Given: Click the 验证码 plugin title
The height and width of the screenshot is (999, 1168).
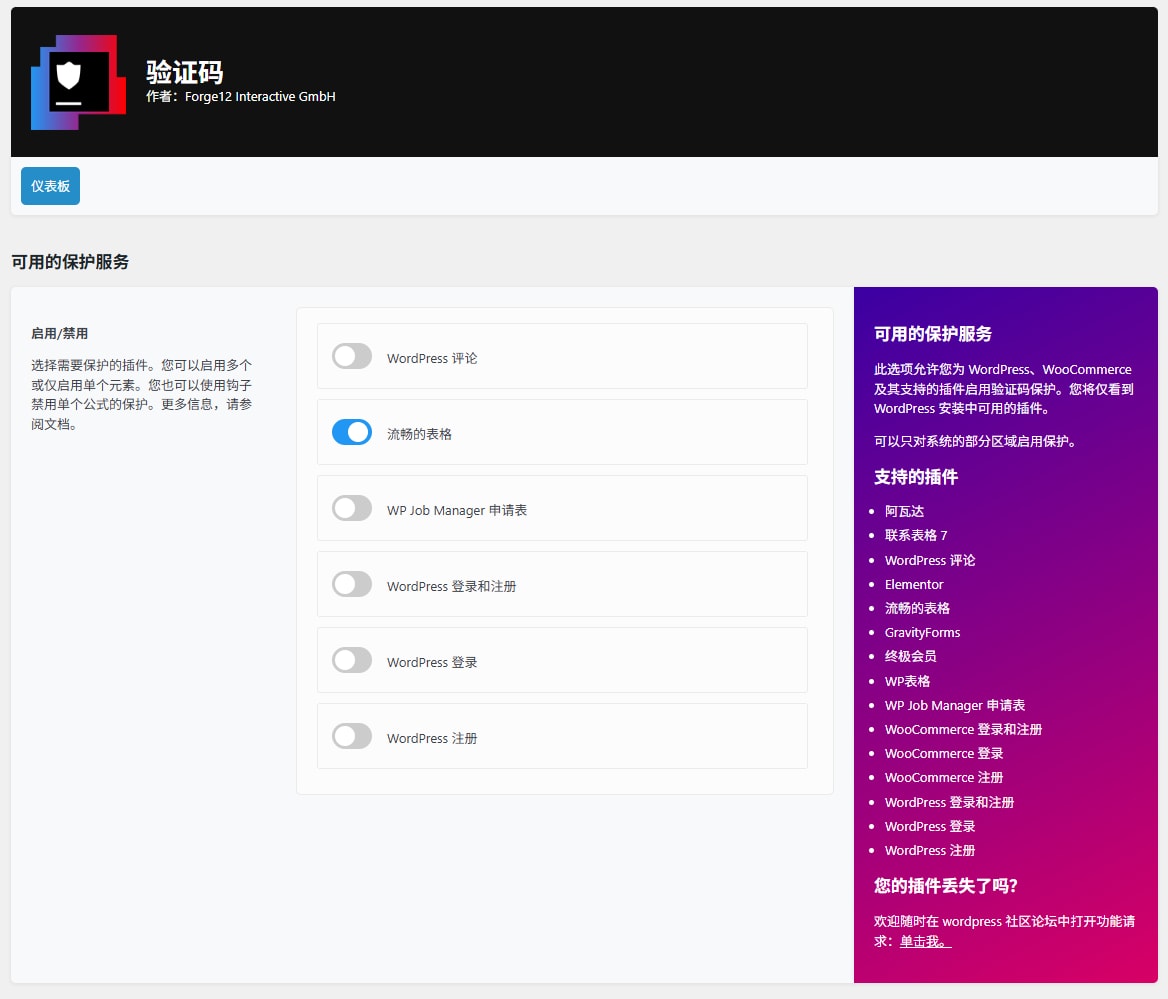Looking at the screenshot, I should tap(186, 71).
